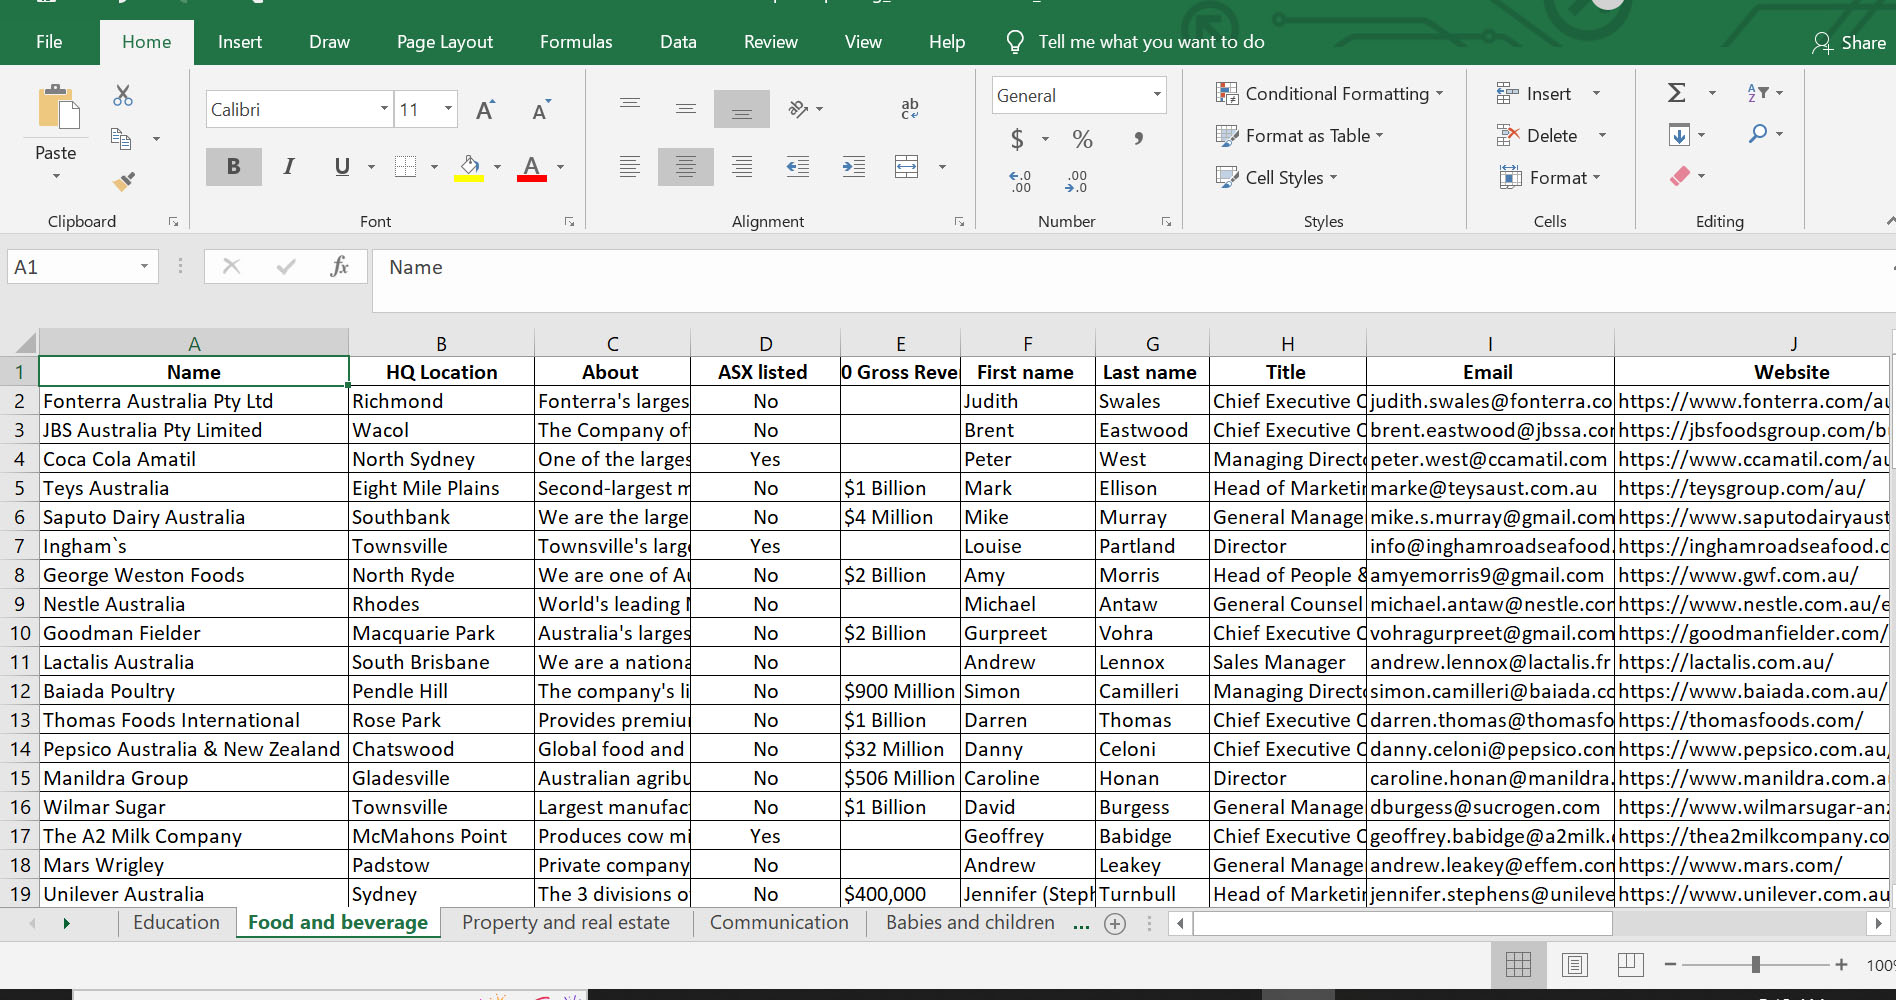Click the Share button

click(x=1849, y=43)
